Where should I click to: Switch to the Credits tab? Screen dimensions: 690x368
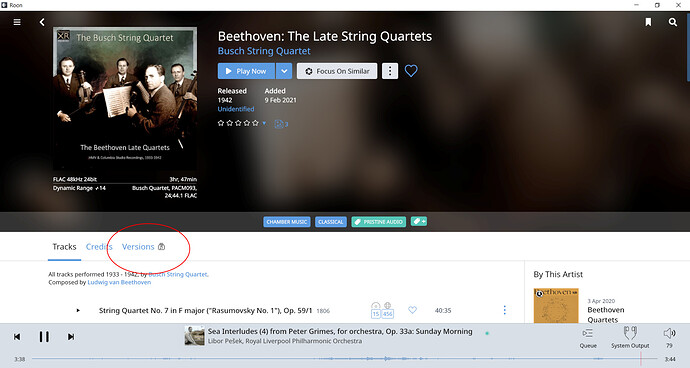99,247
